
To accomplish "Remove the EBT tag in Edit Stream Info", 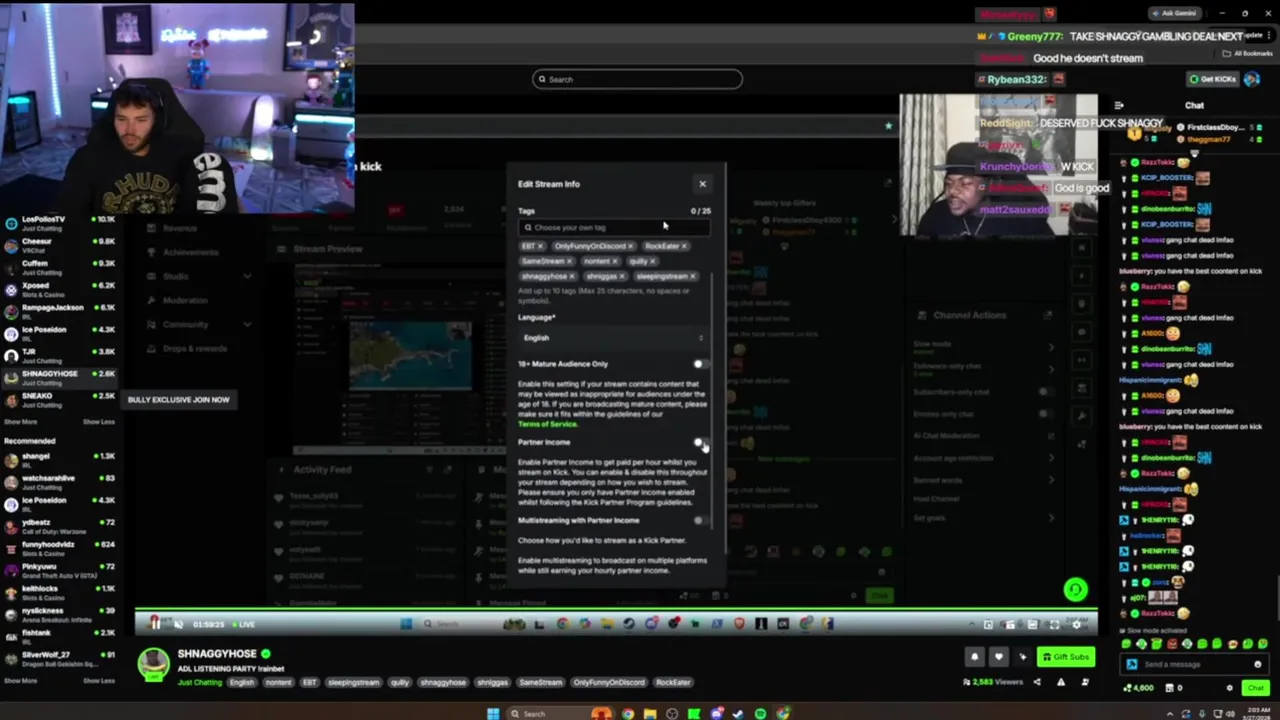I will (x=540, y=246).
